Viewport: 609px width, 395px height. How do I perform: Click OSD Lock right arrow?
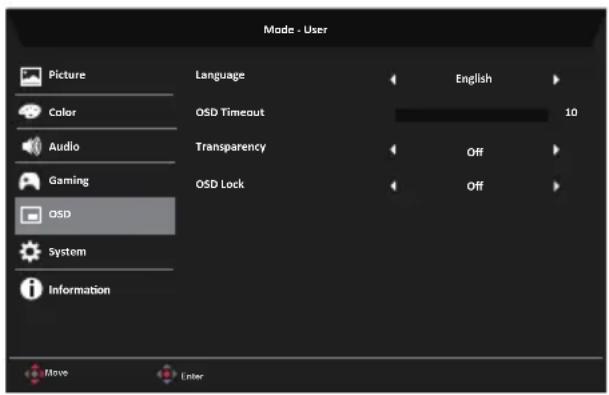556,186
